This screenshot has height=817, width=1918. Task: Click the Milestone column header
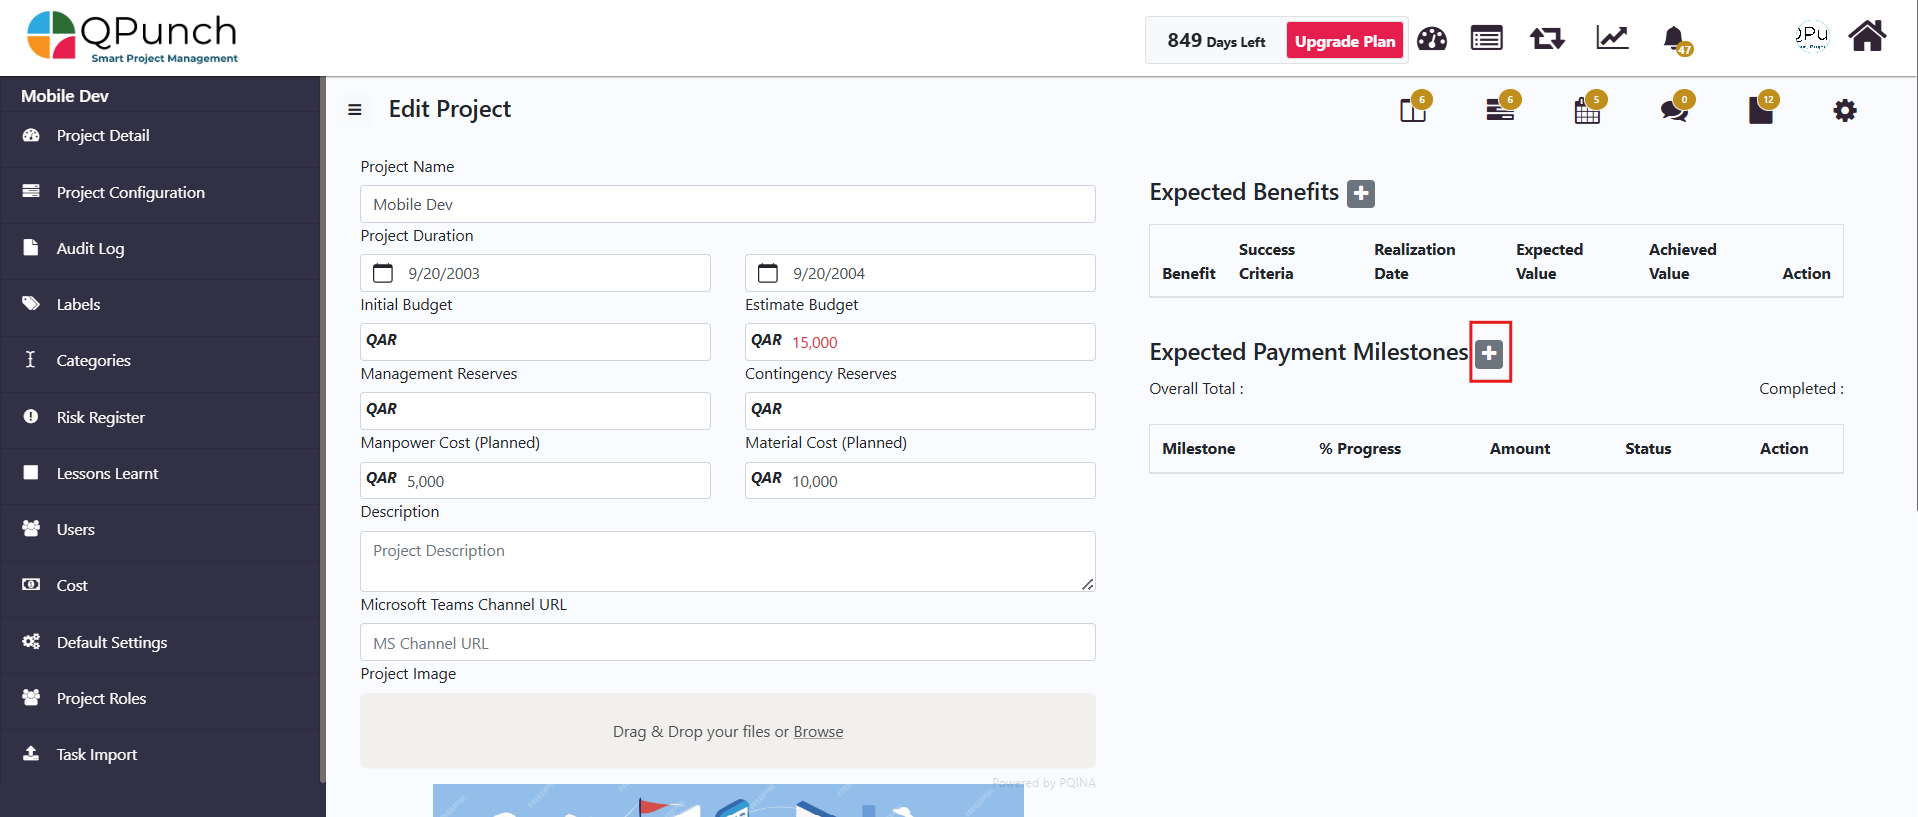coord(1198,449)
